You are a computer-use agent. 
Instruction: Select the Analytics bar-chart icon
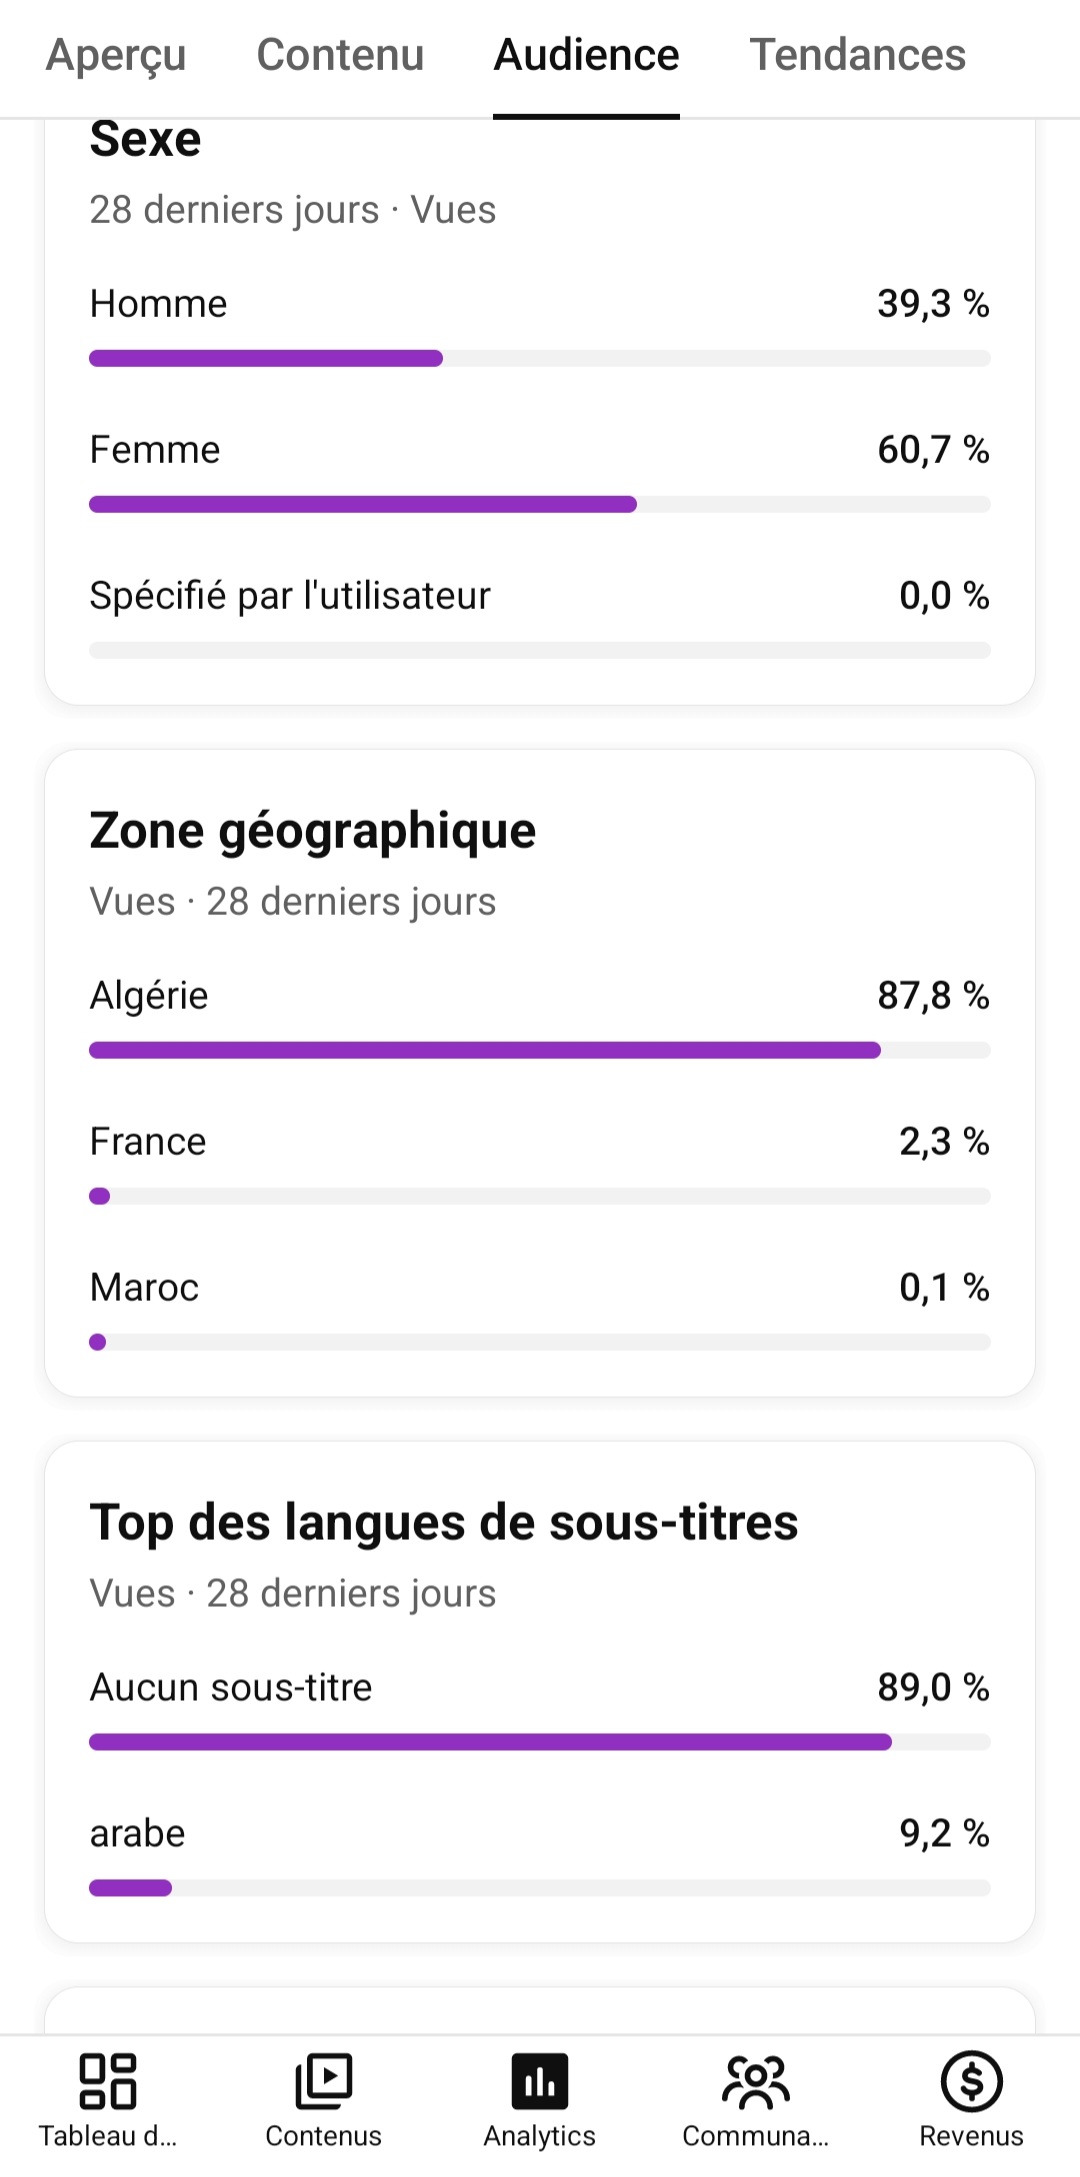pyautogui.click(x=540, y=2080)
